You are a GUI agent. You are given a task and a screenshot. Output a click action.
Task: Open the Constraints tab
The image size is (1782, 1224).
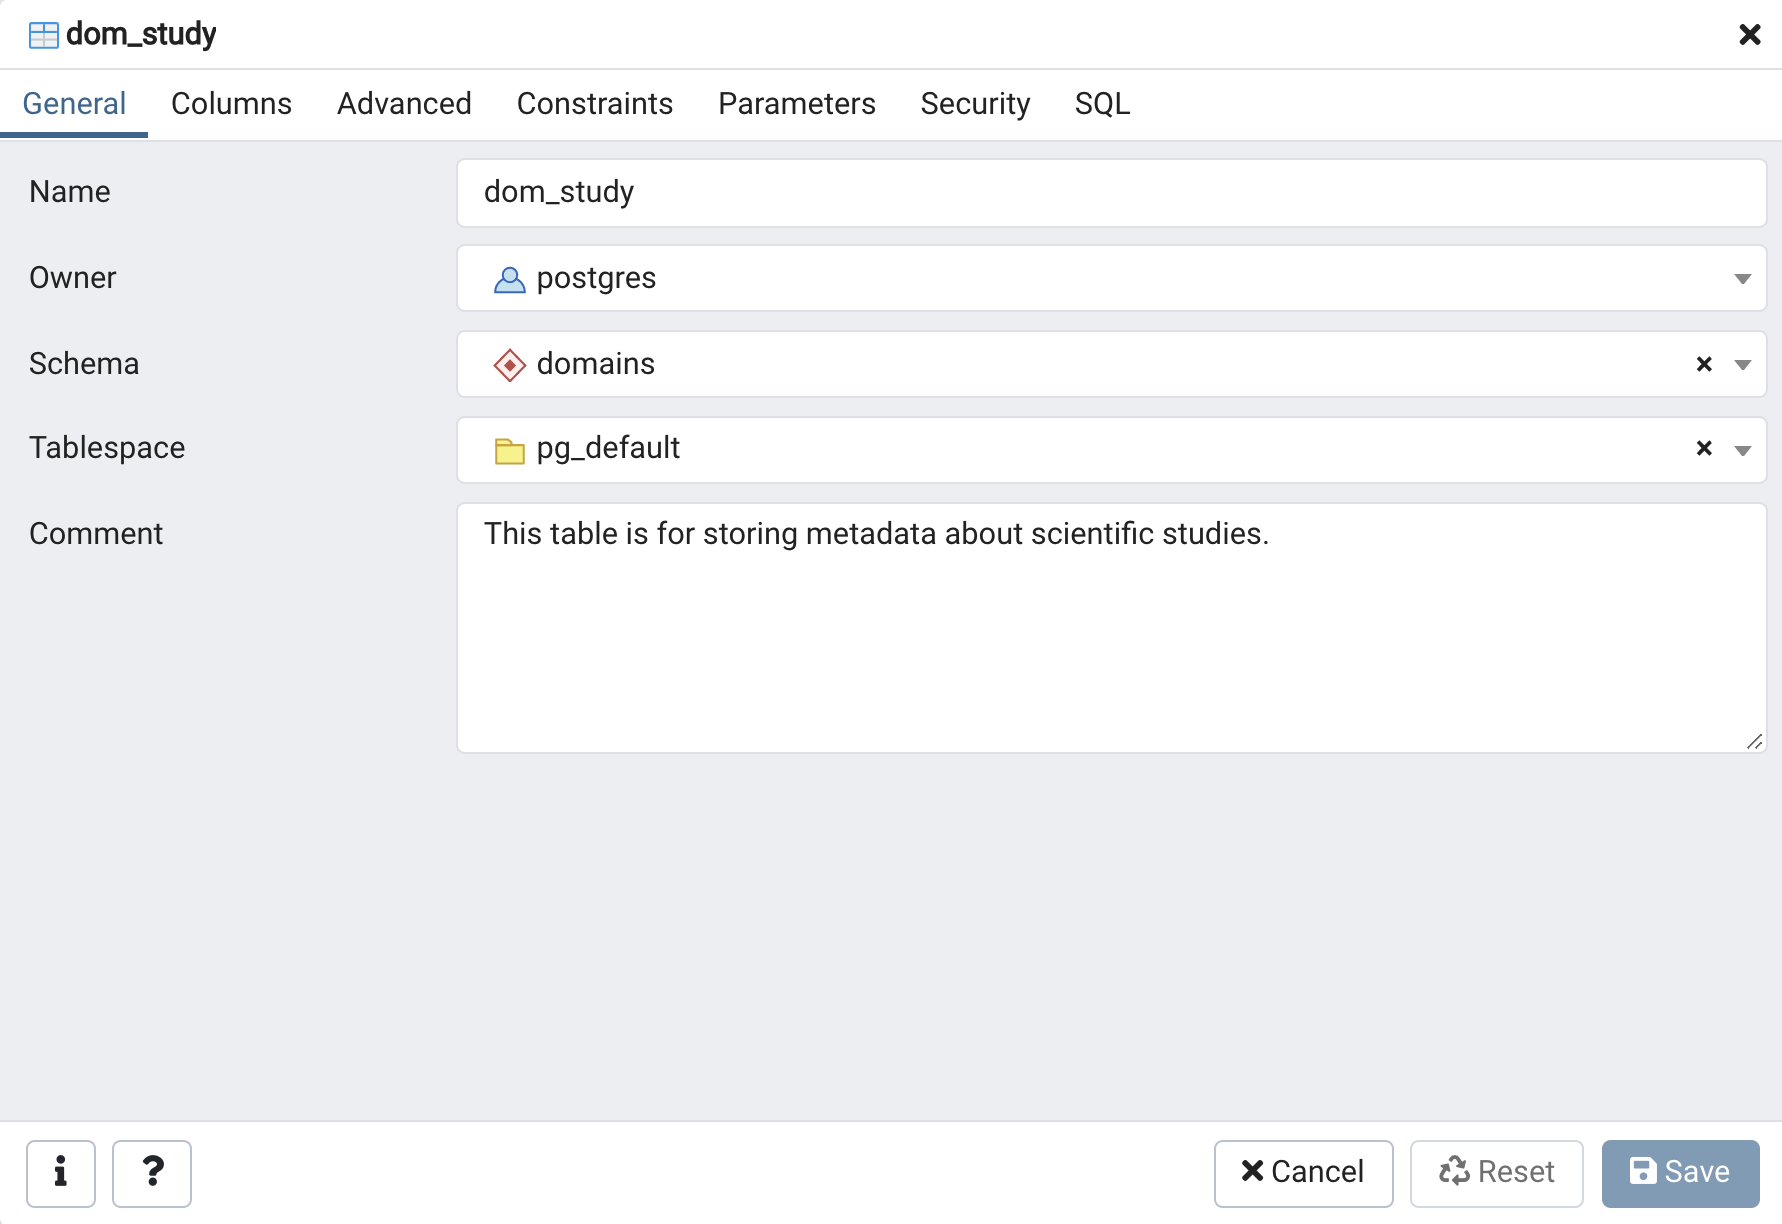594,104
